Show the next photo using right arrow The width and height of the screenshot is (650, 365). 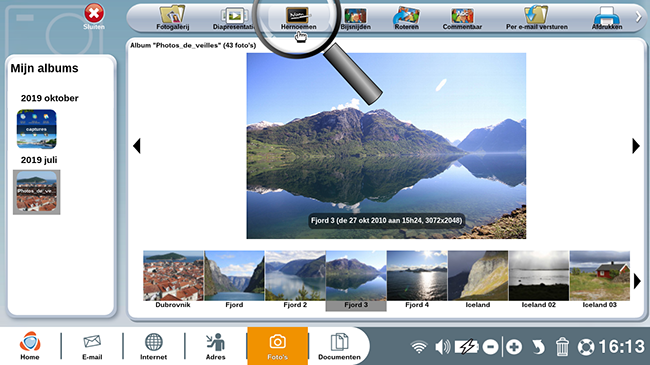(636, 146)
